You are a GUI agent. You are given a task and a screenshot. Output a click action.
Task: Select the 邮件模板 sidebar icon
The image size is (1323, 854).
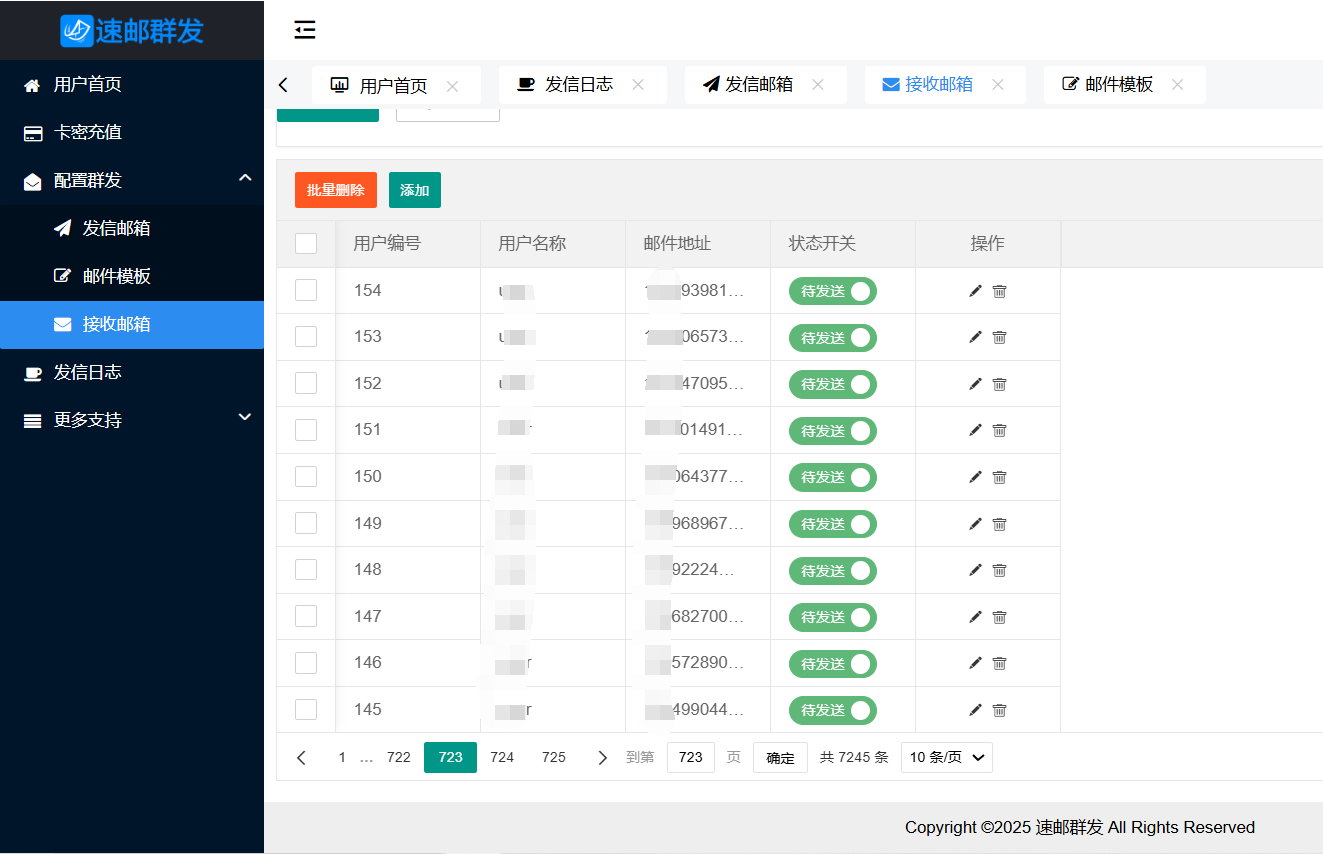[x=62, y=276]
